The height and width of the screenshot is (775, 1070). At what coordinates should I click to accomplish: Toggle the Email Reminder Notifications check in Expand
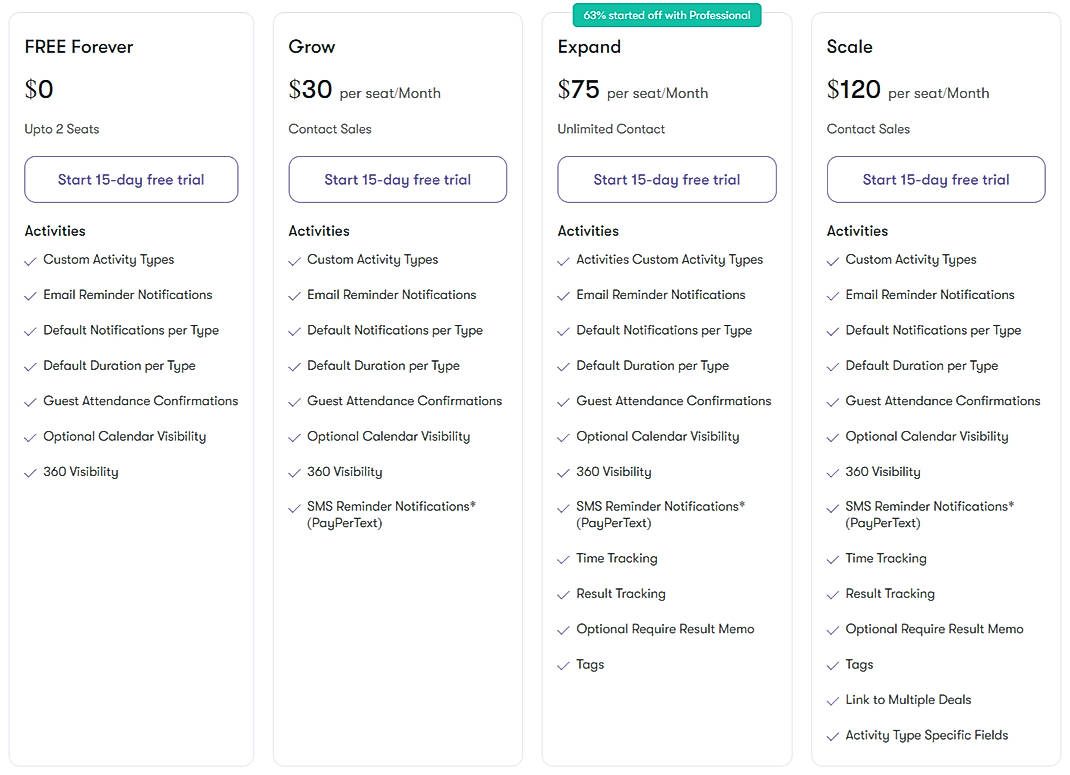point(564,295)
